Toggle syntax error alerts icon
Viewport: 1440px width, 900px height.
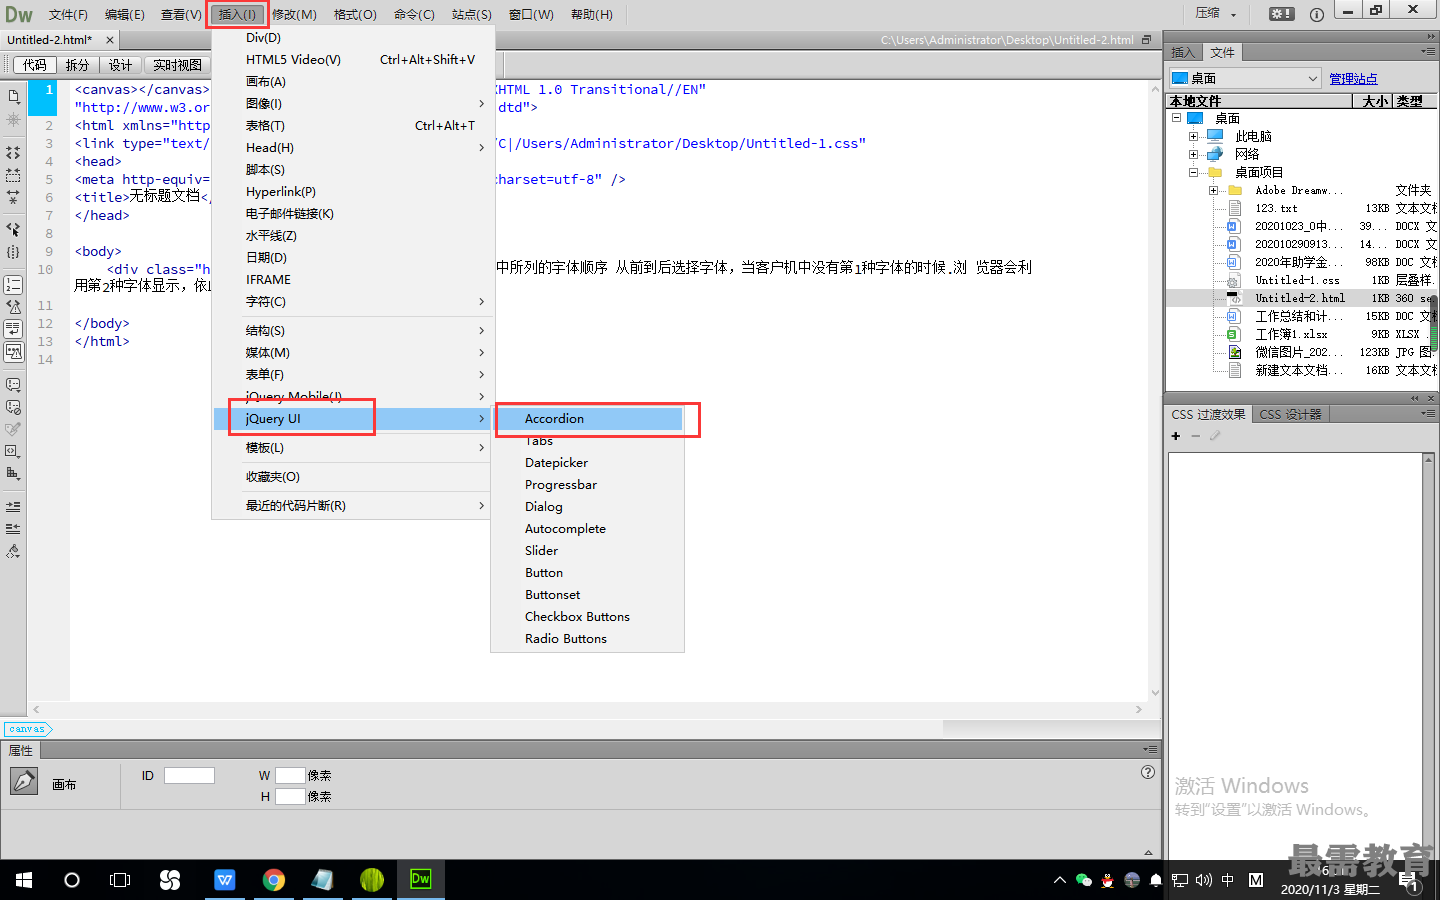coord(13,352)
